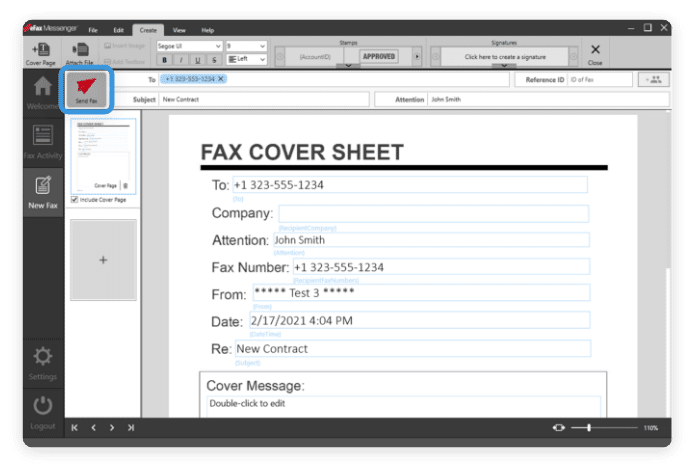Add a Cover Page from ribbon

tap(40, 54)
